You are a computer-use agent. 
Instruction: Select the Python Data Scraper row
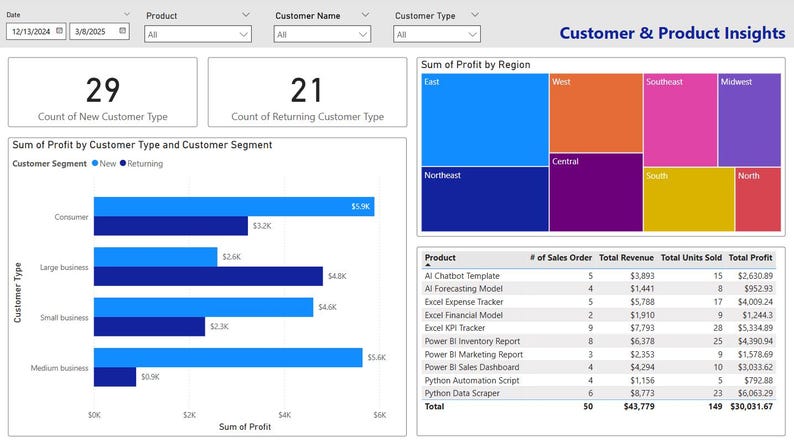coord(599,393)
